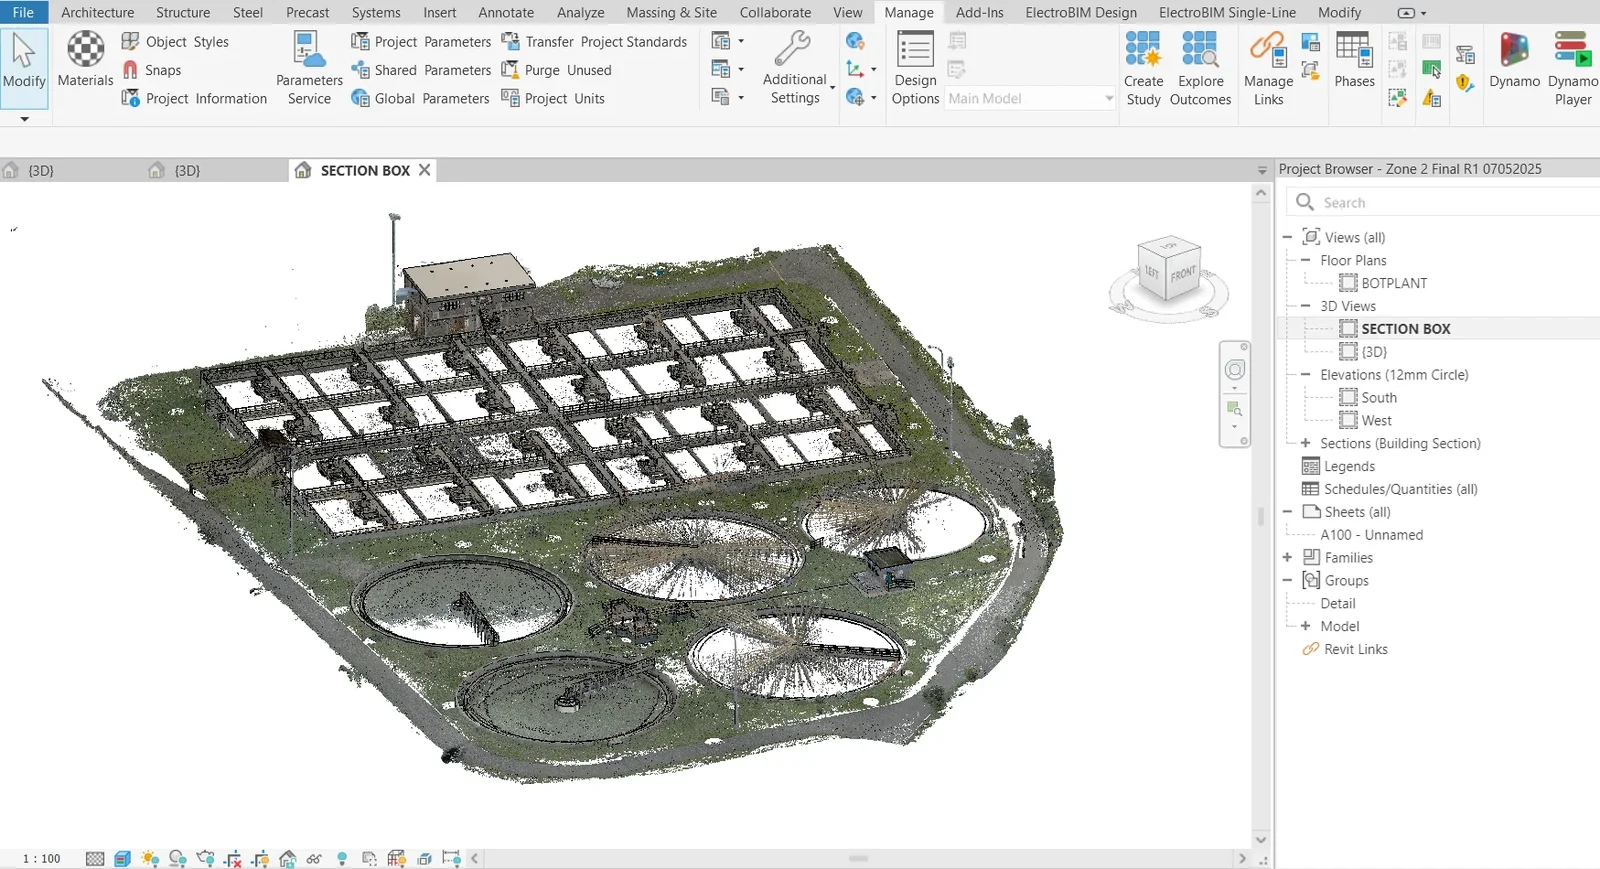The height and width of the screenshot is (869, 1600).
Task: Switch to Massing & Site tab
Action: [671, 12]
